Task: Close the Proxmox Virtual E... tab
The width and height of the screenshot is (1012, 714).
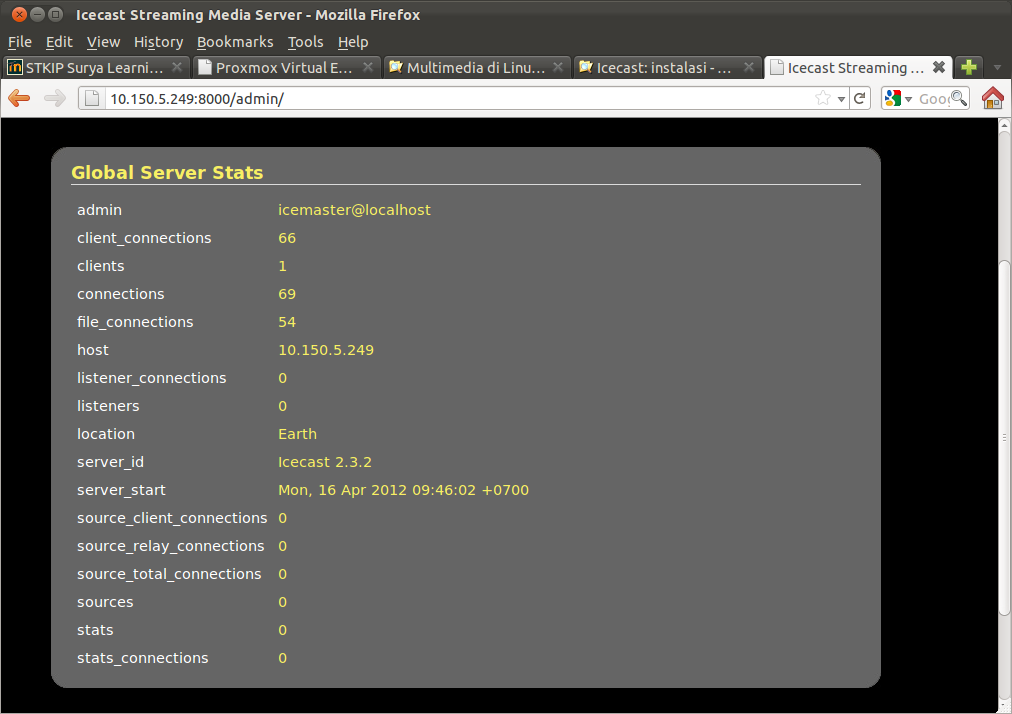Action: [367, 68]
